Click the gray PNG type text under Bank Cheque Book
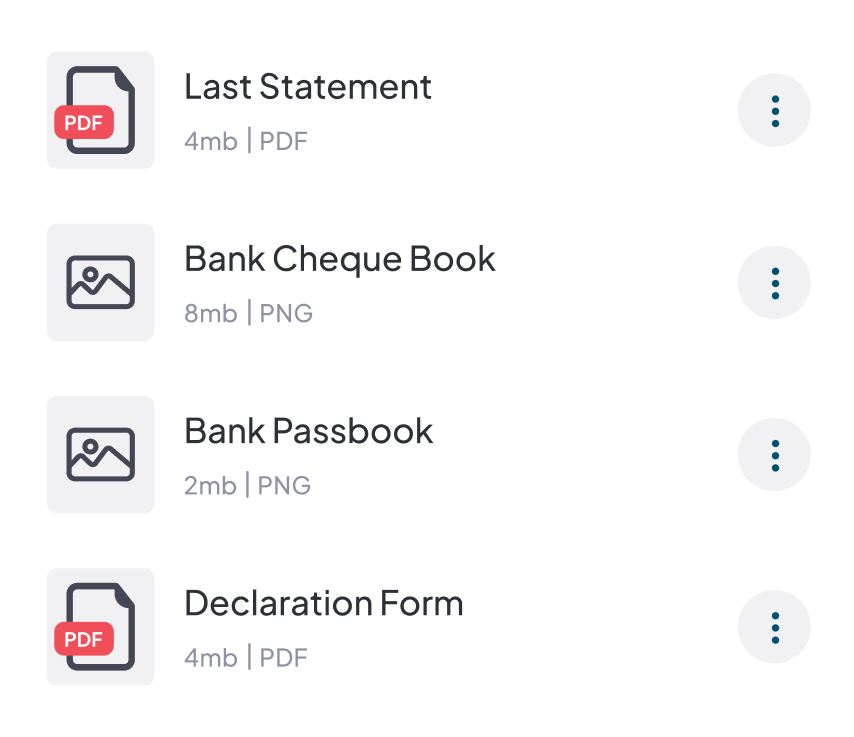Image resolution: width=854 pixels, height=737 pixels. 286,313
